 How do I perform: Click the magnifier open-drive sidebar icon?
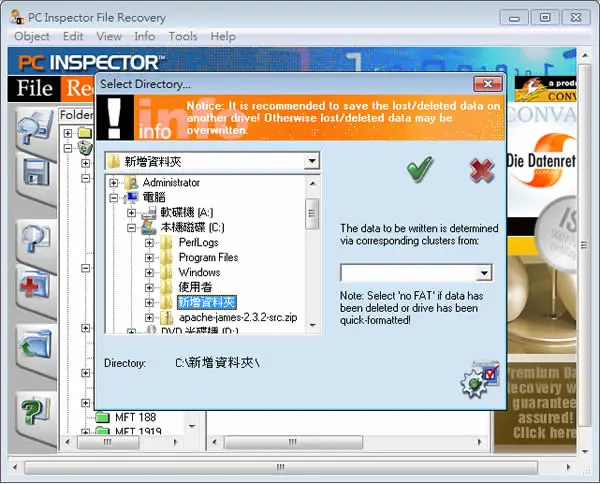click(35, 128)
